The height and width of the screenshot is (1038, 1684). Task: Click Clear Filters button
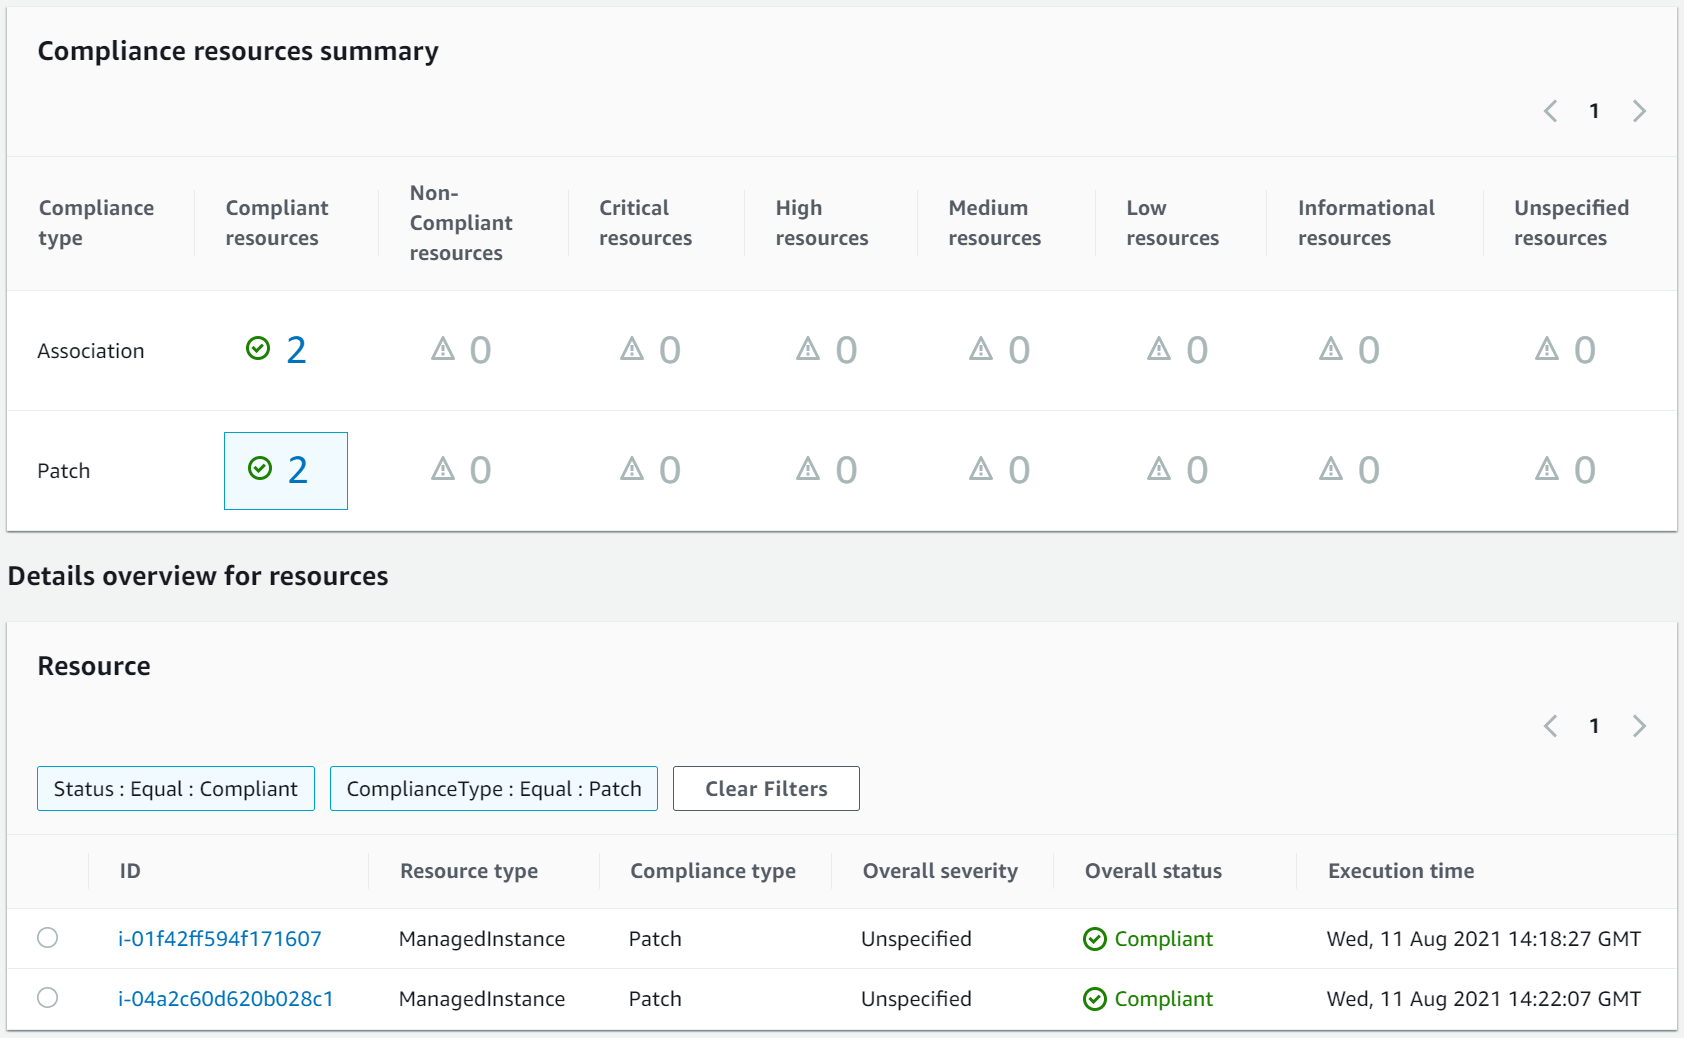point(766,788)
